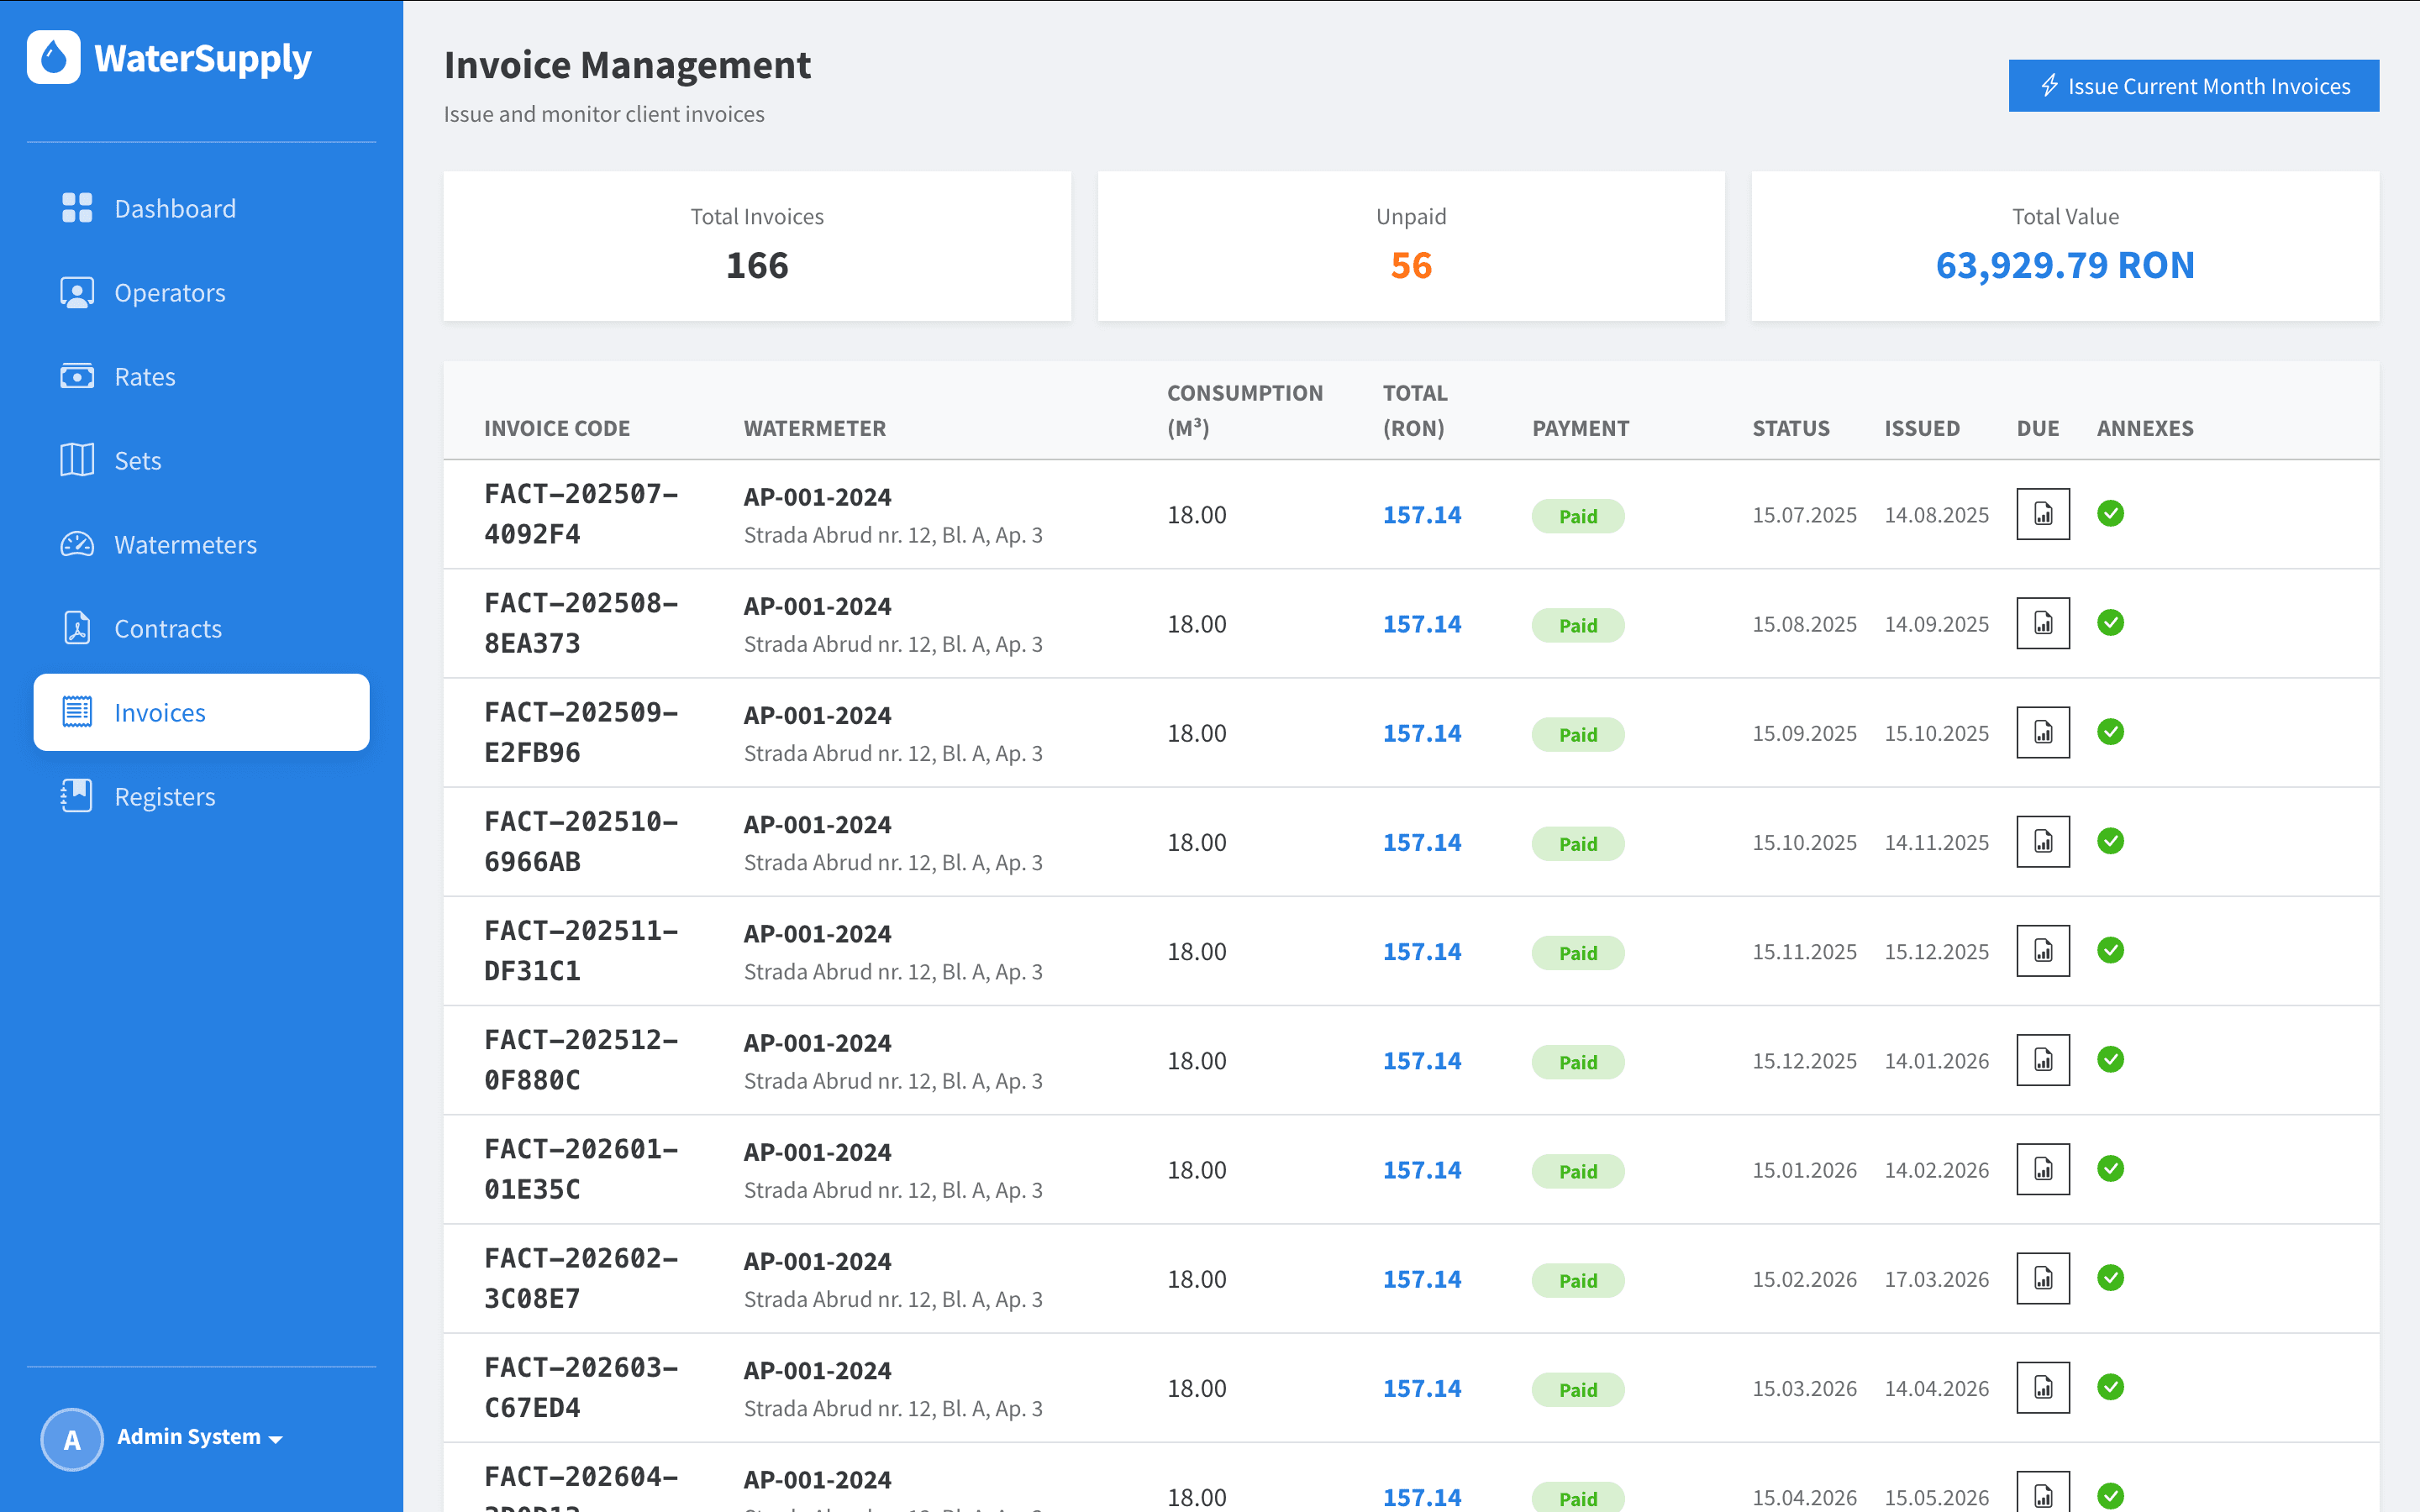Screen dimensions: 2420x1512
Task: Click green check icon for FACT-202510-6966AB
Action: click(2111, 840)
